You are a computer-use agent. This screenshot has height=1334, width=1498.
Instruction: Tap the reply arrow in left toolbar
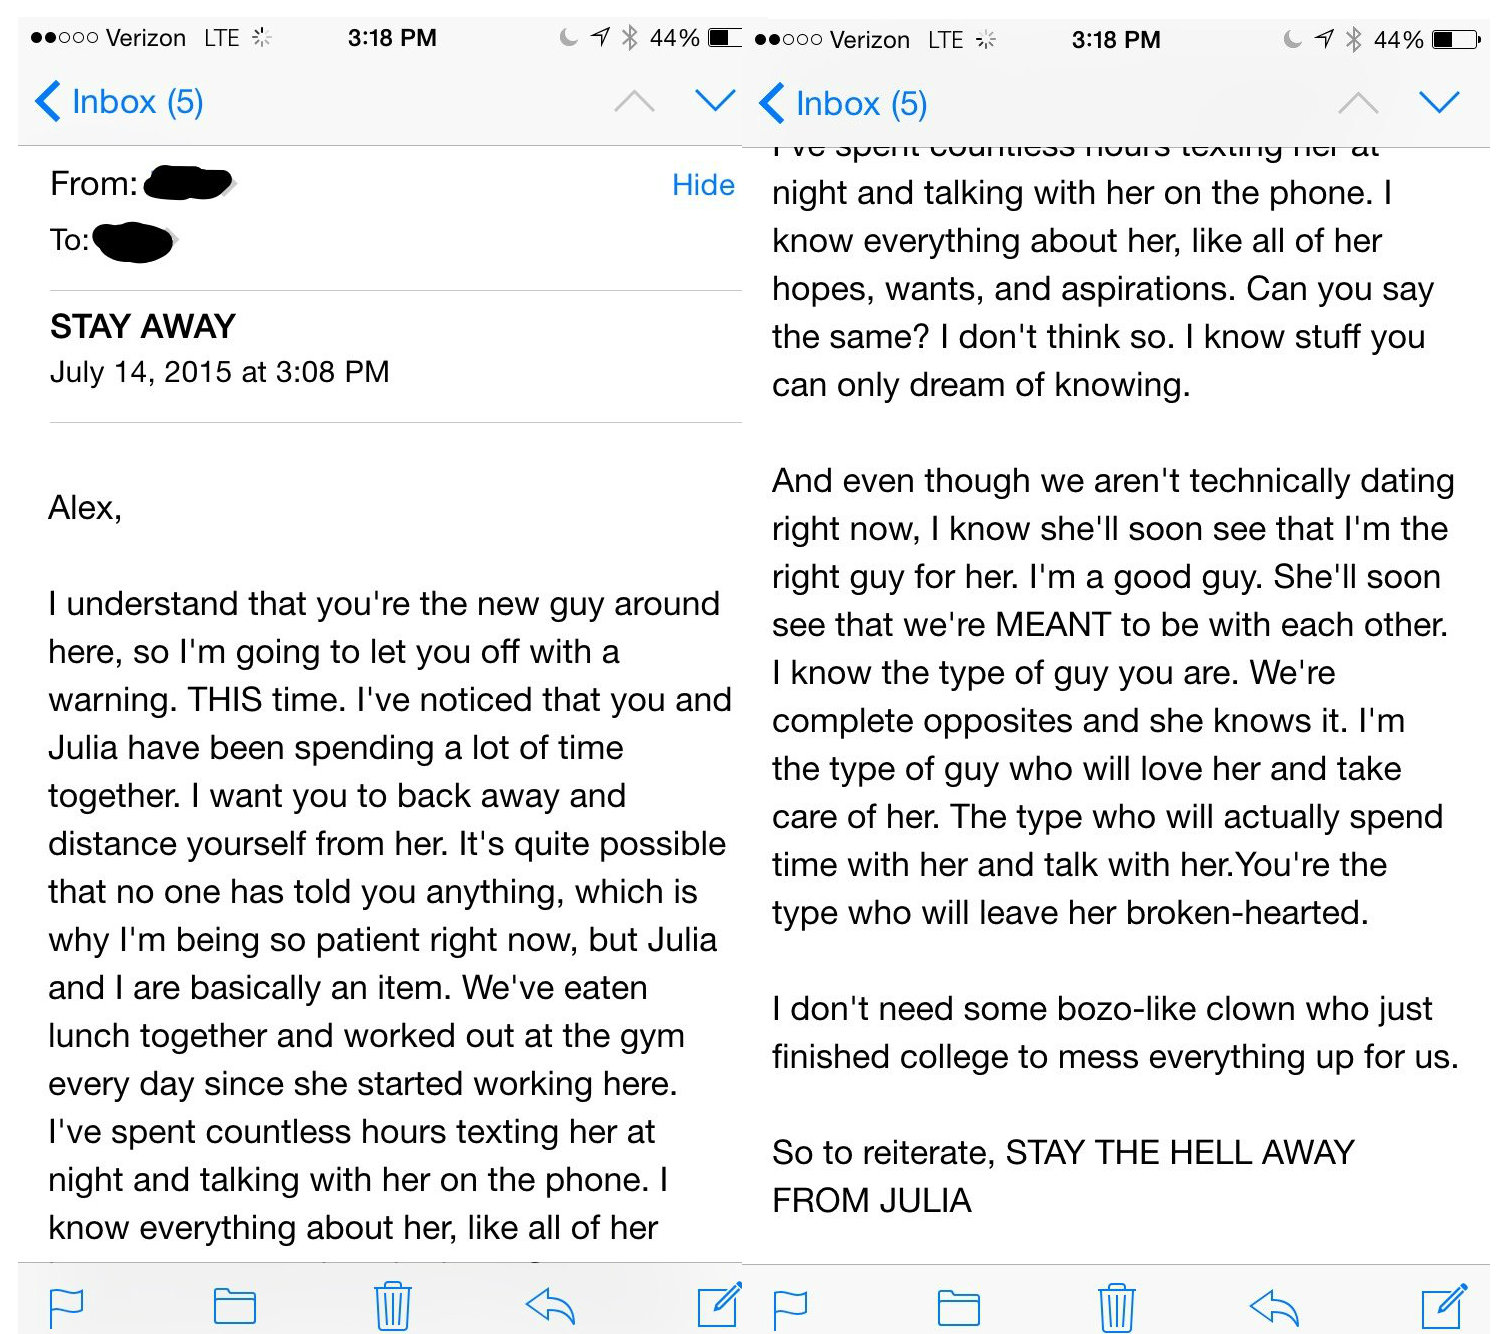click(550, 1305)
